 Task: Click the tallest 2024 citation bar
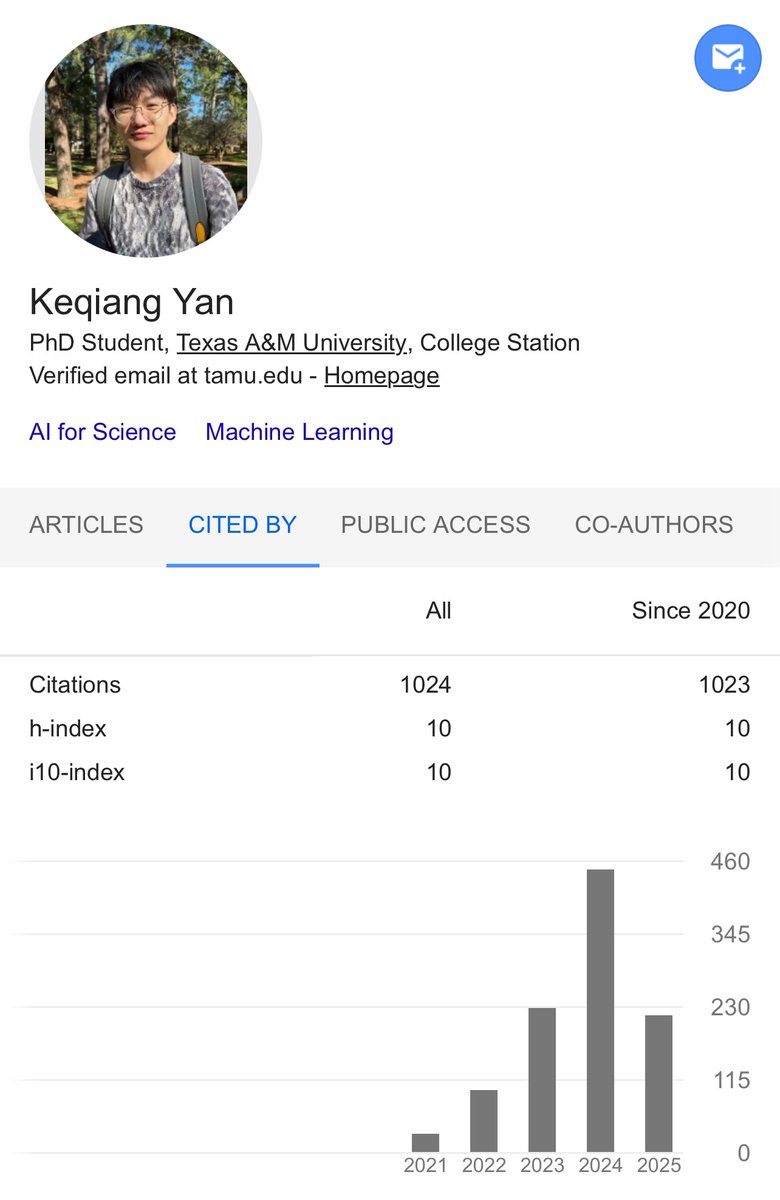pos(600,1011)
